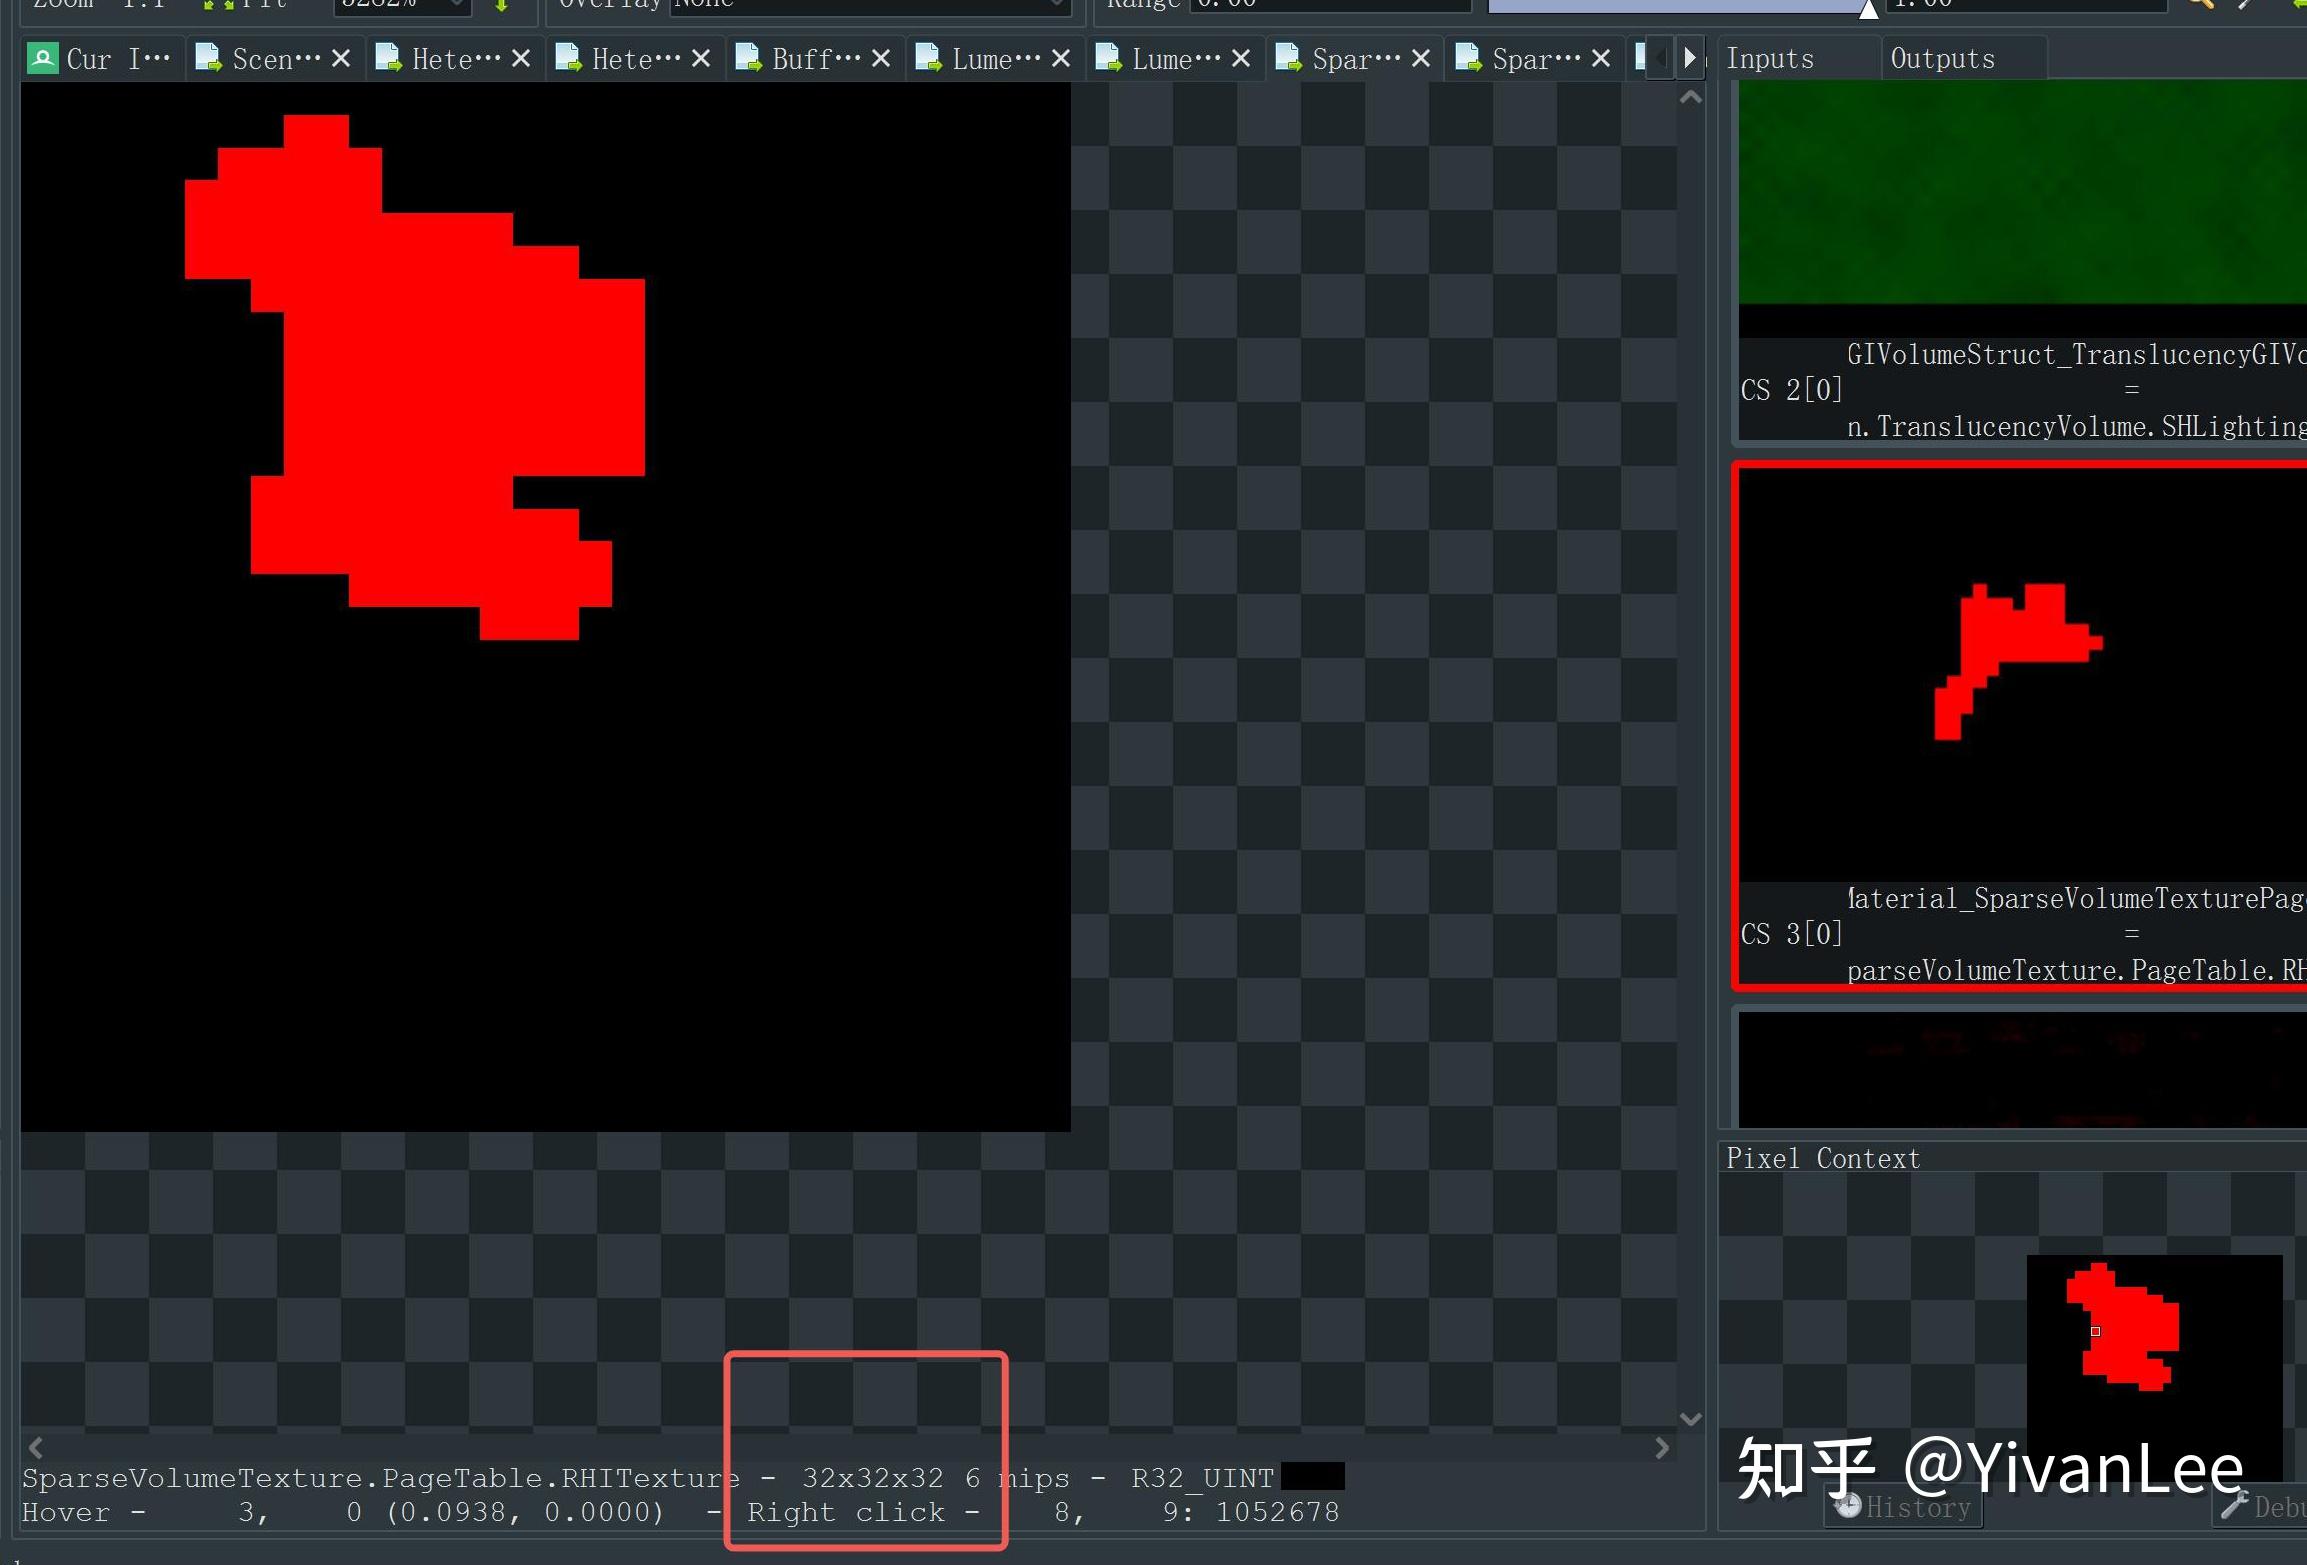Open the Overlay dropdown showing None
Screen dimensions: 2307x1565
(868, 5)
